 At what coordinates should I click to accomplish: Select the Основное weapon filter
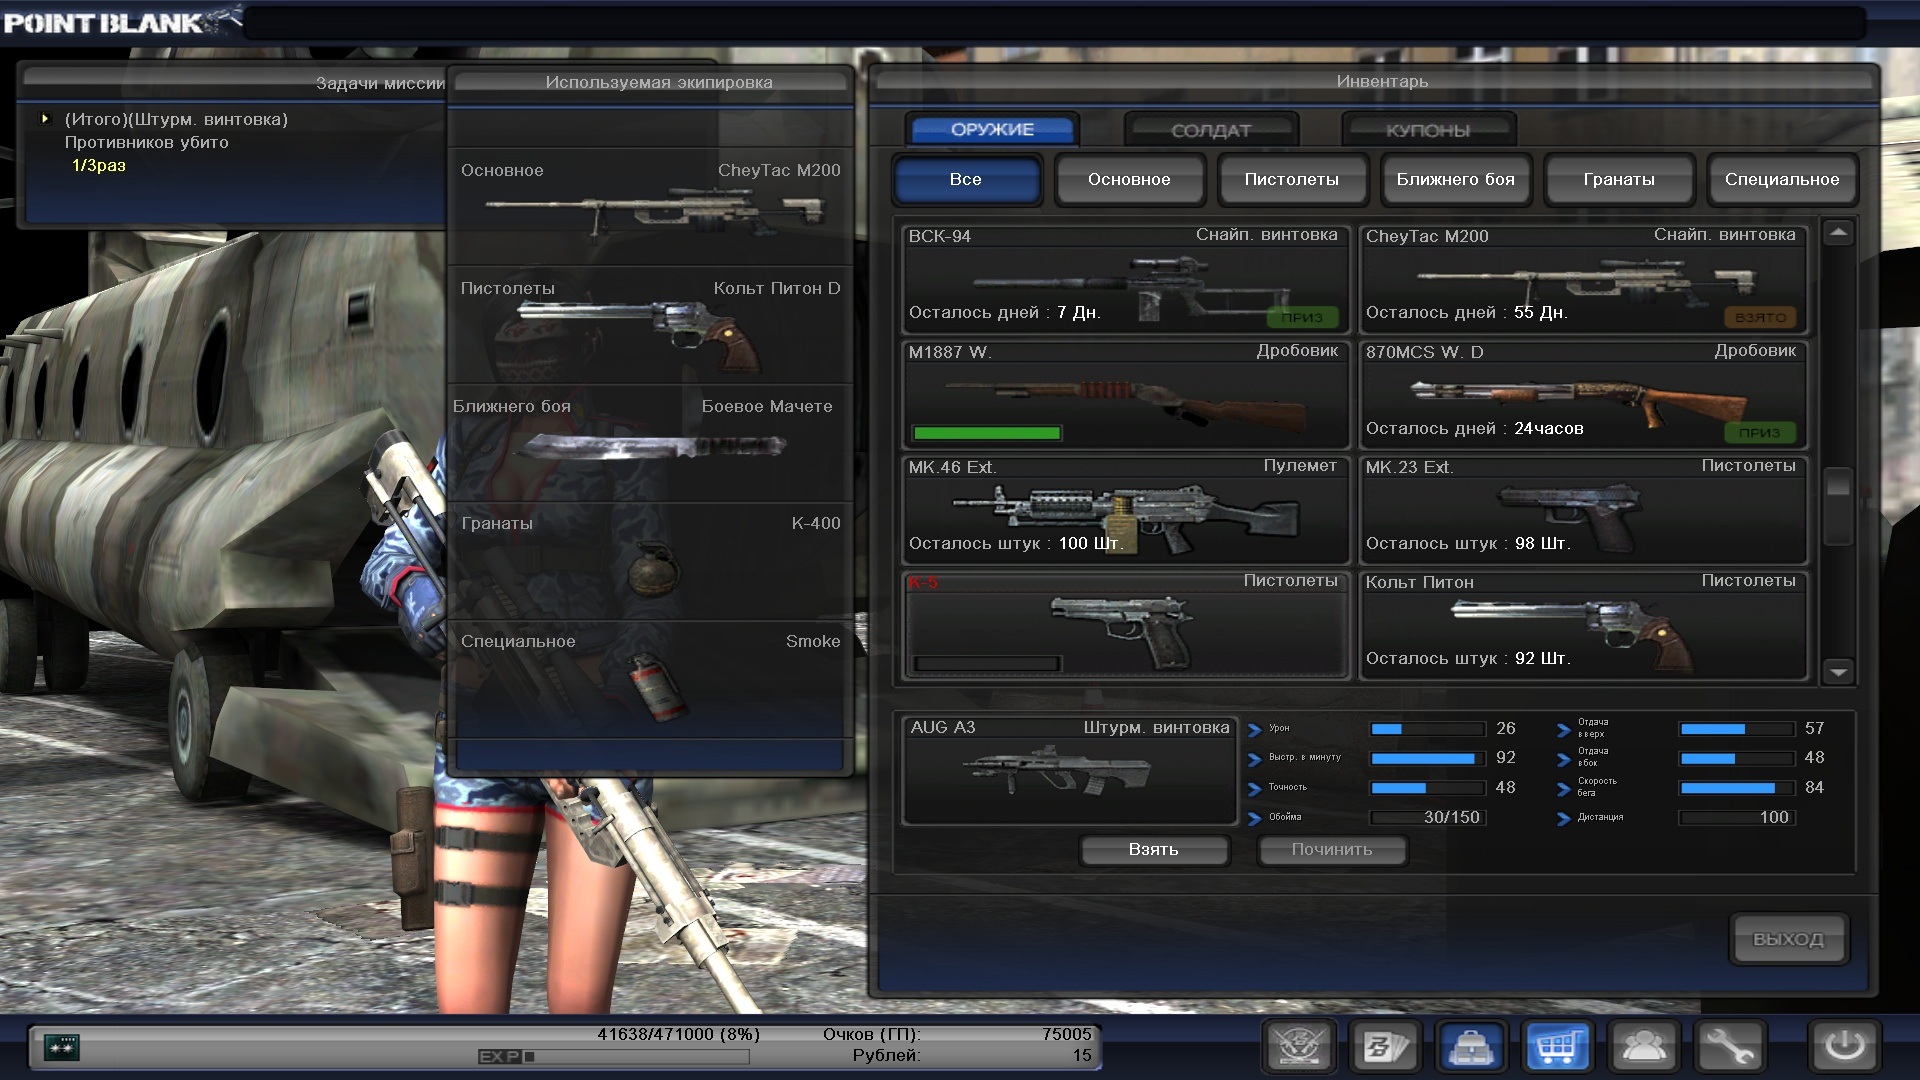pyautogui.click(x=1129, y=179)
